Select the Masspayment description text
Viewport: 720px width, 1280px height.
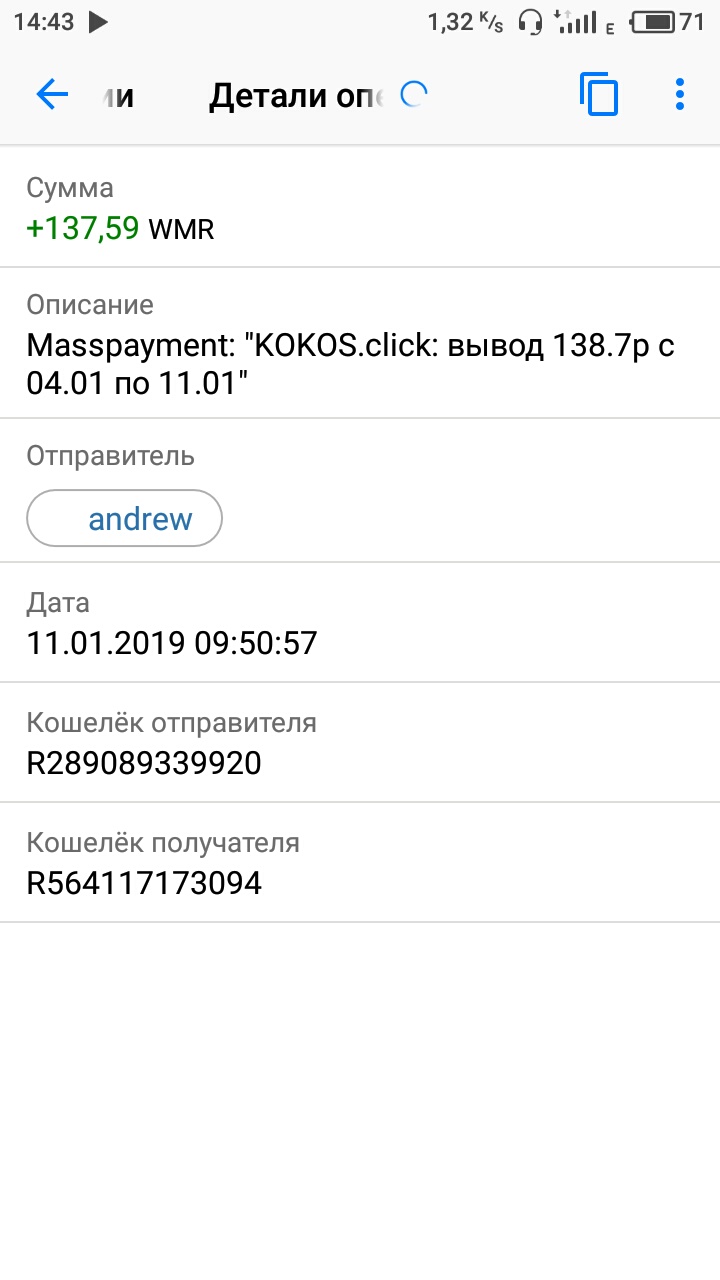[350, 364]
